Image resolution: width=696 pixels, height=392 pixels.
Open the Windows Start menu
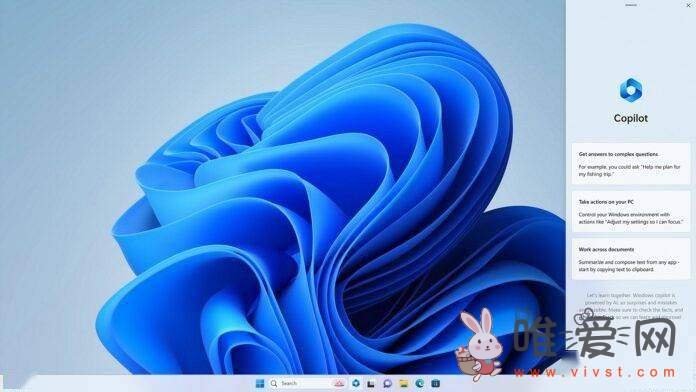pos(260,383)
